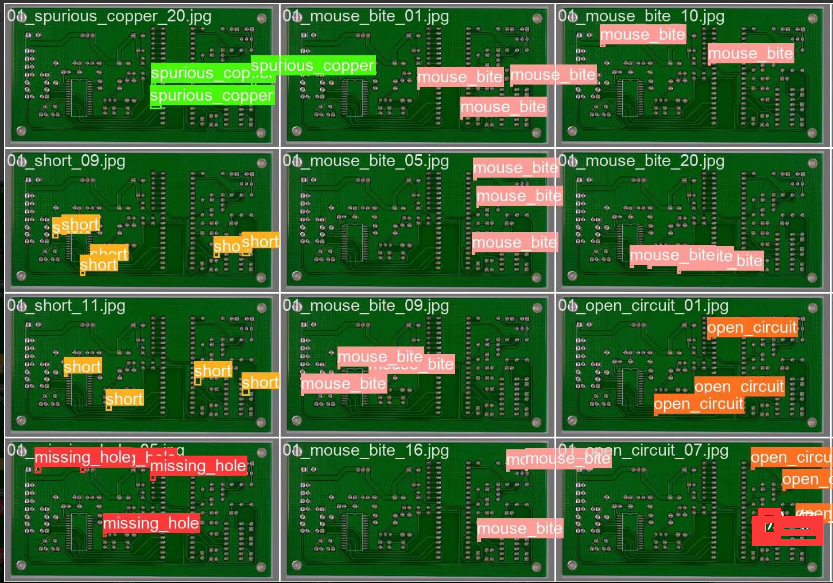Select the lowest short label in short_11 image
The width and height of the screenshot is (833, 583).
pos(124,399)
